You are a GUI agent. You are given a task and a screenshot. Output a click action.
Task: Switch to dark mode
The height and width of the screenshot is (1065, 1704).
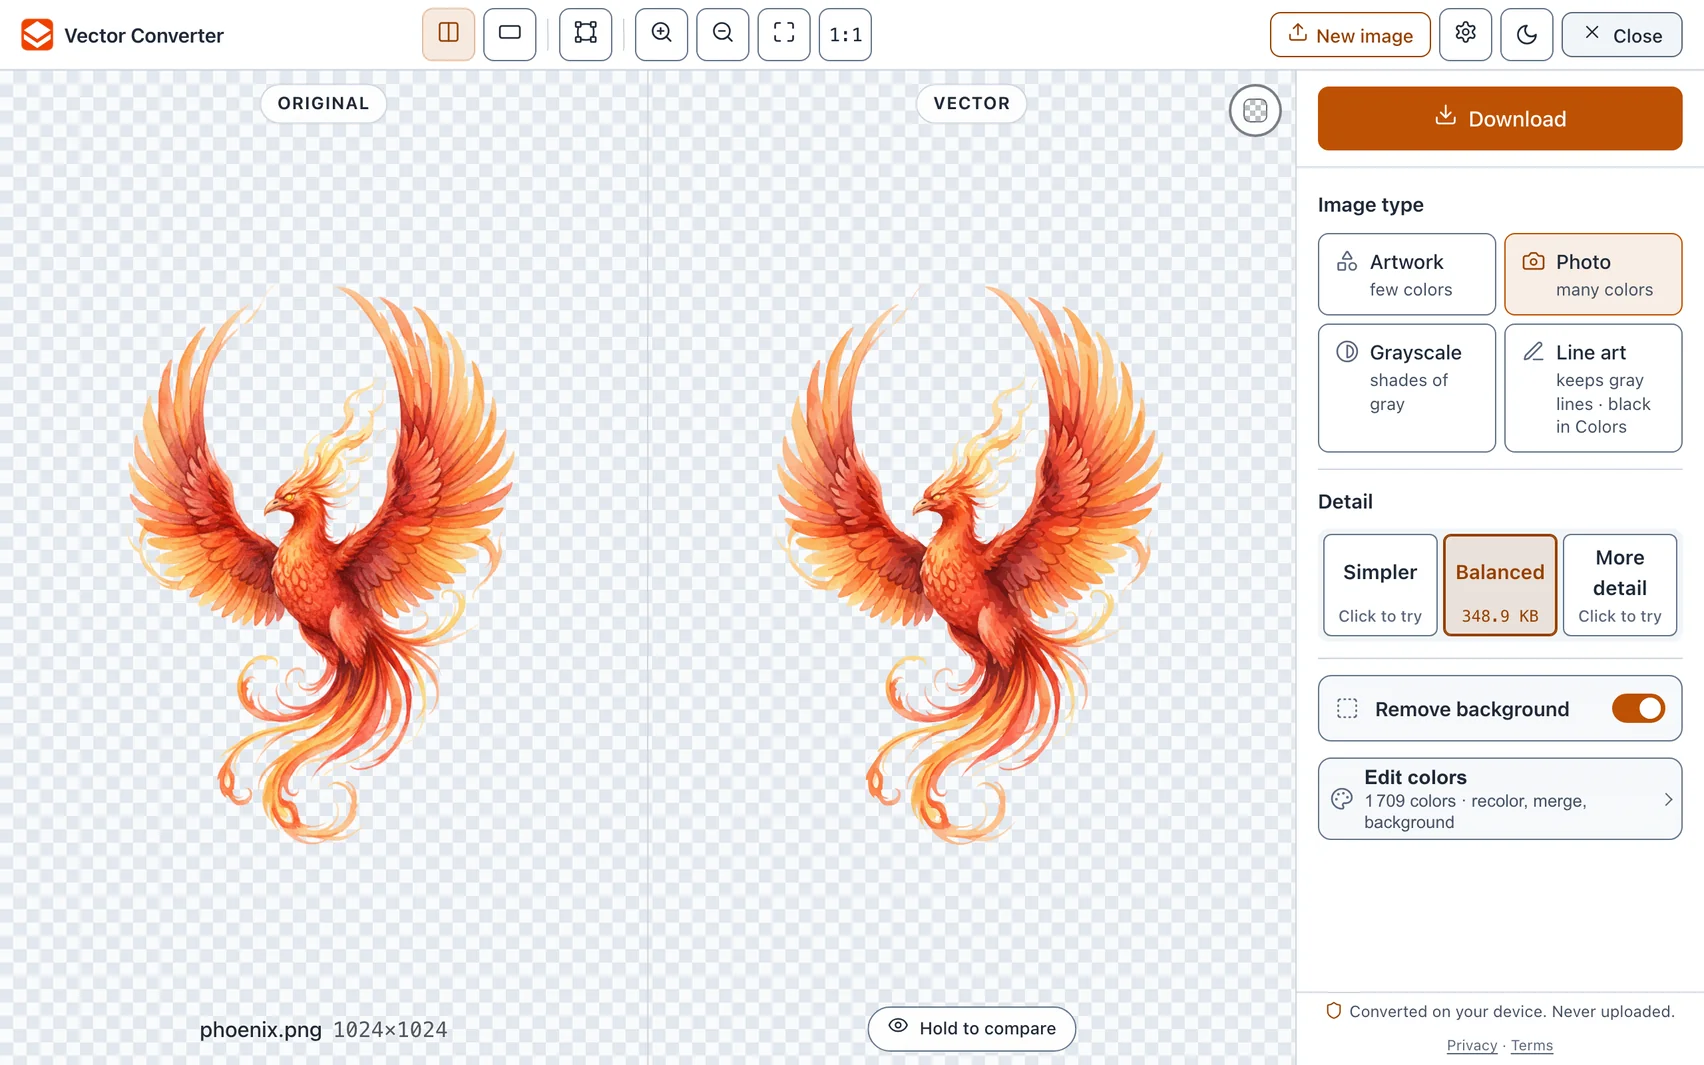coord(1527,34)
